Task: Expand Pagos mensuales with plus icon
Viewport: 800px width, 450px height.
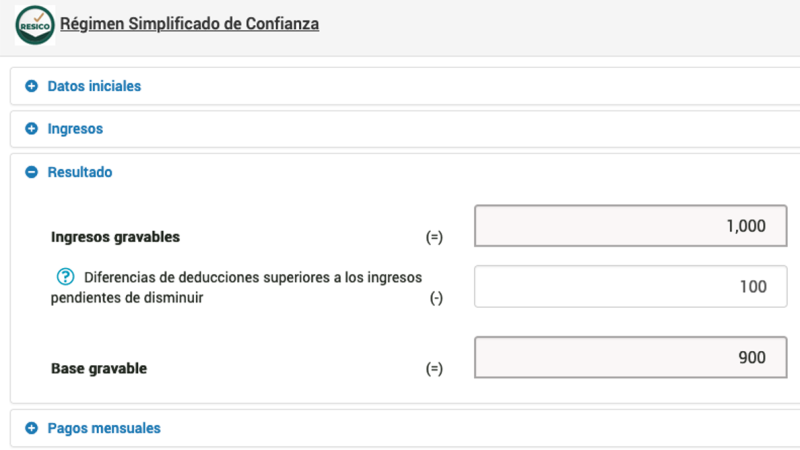Action: coord(32,428)
